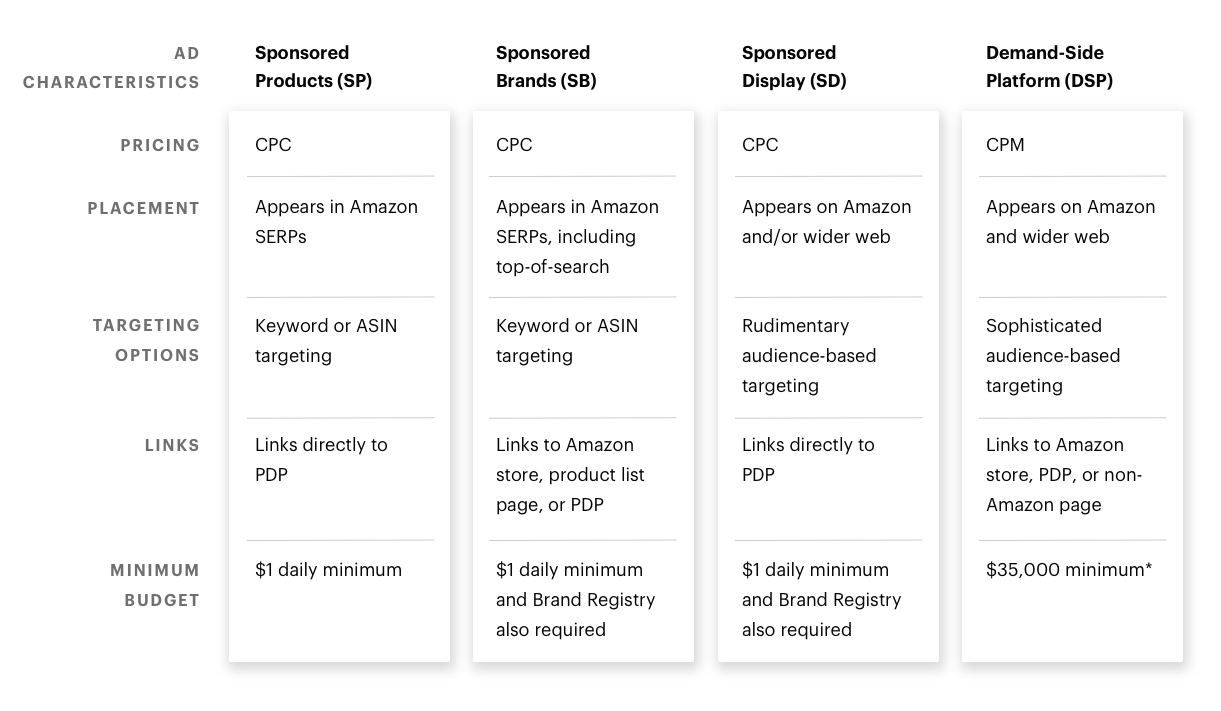Click the AD CHARACTERISTICS header label
1221x711 pixels.
point(111,68)
